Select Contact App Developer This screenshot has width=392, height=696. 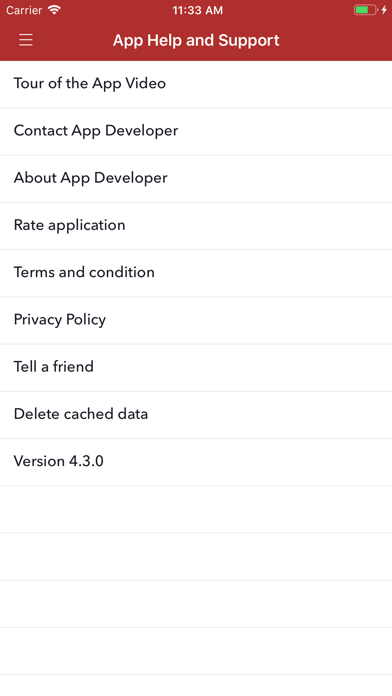(x=196, y=131)
